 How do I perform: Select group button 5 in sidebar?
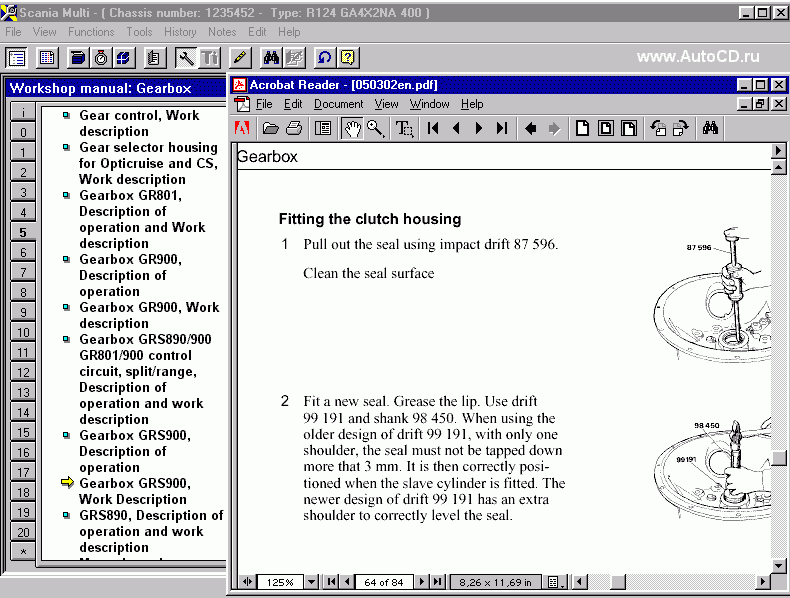(23, 232)
